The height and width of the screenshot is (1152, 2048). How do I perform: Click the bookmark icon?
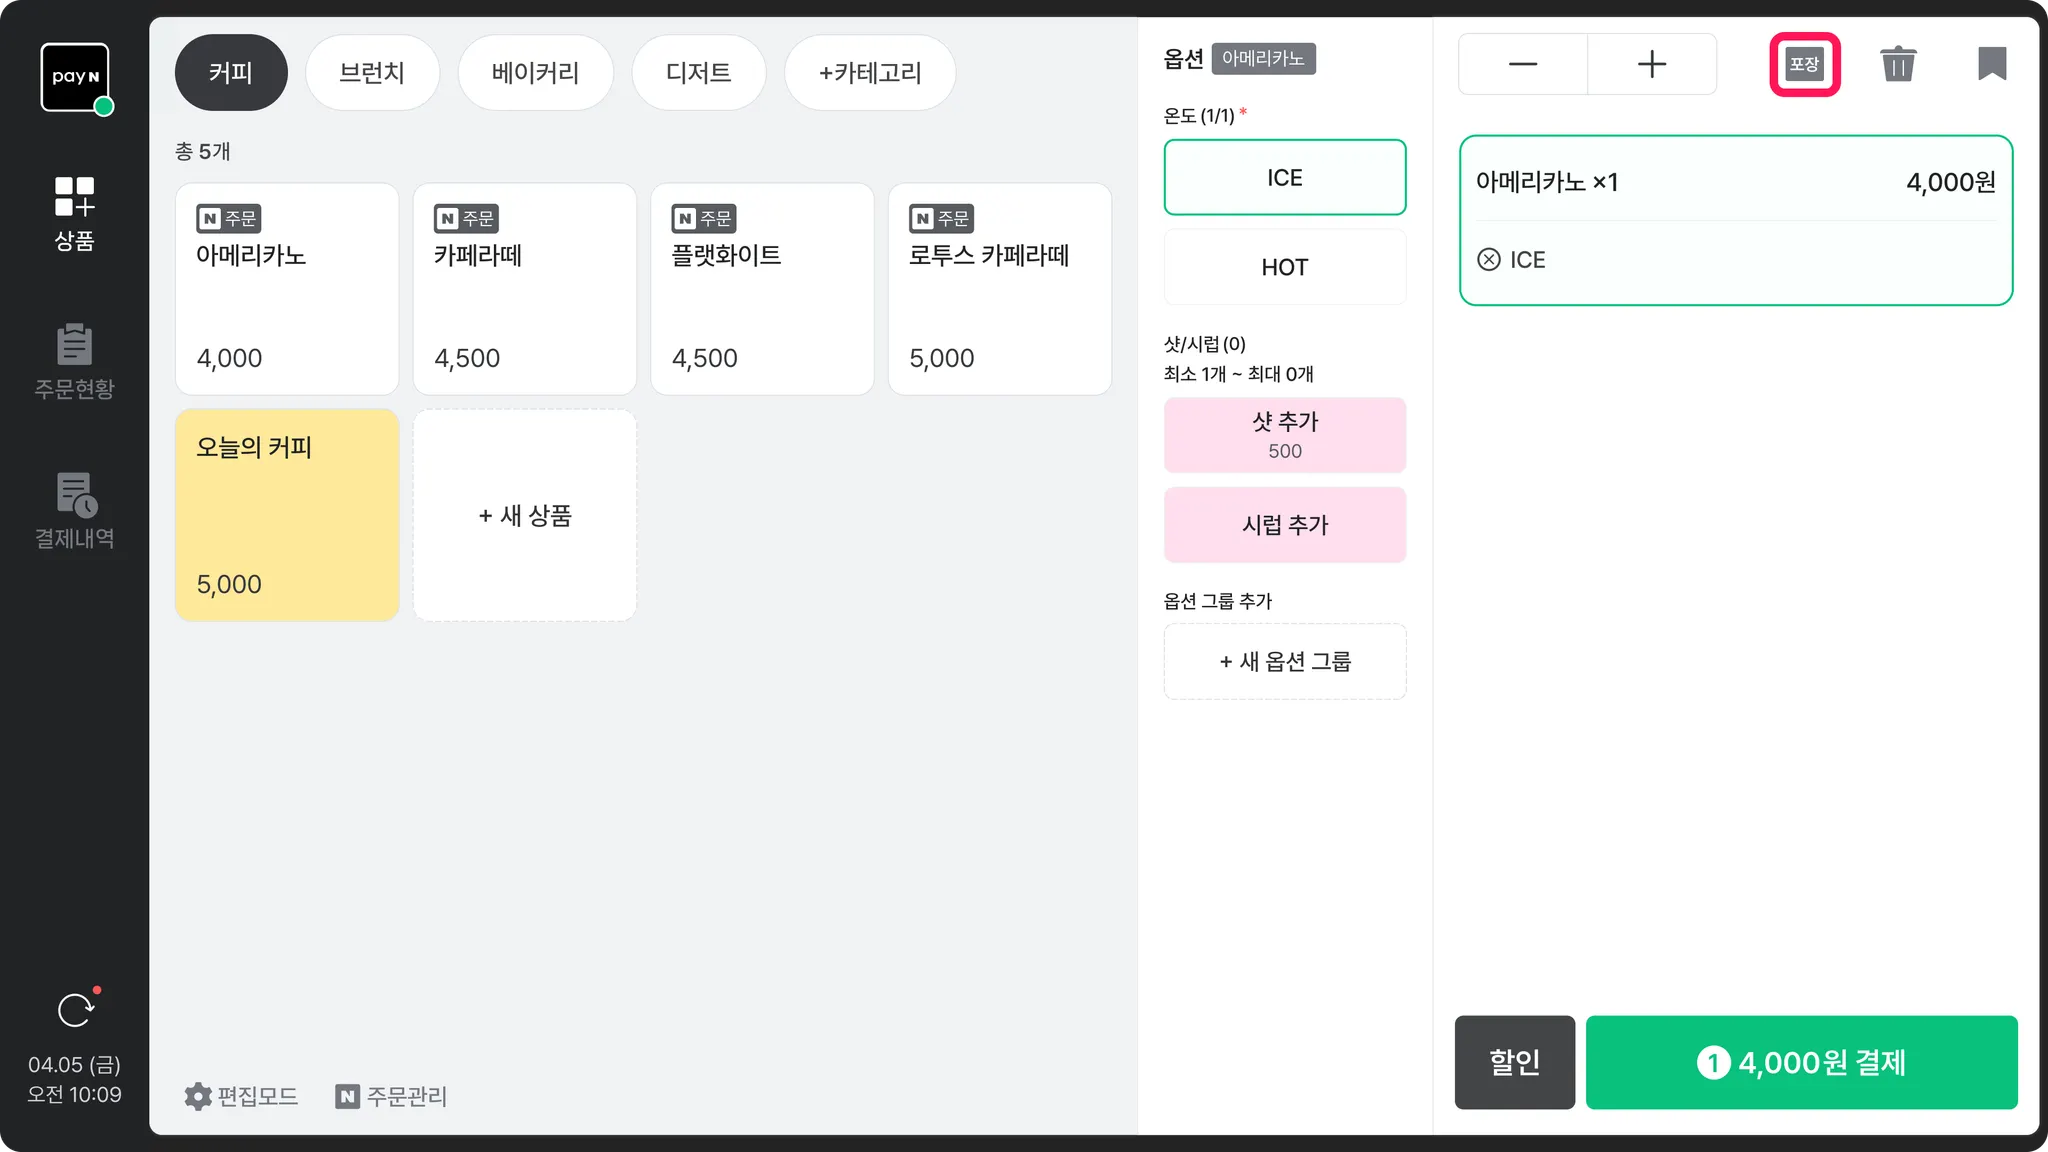[1991, 64]
